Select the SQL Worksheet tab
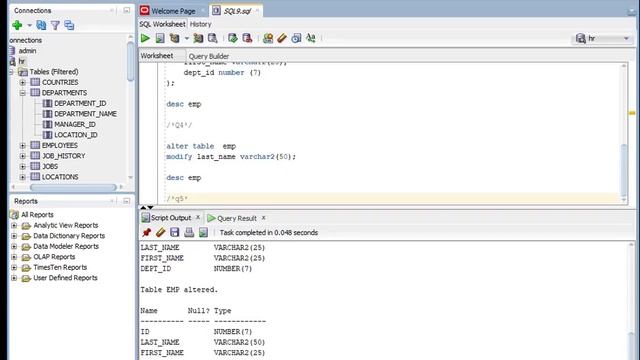This screenshot has height=360, width=640. [x=162, y=24]
